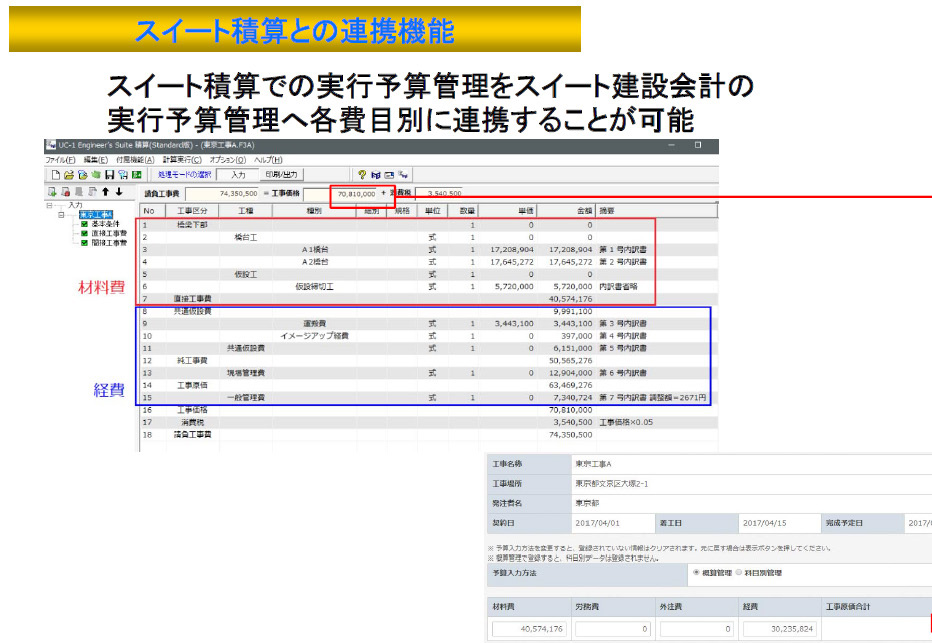Click the 経費 input showing 30,235,824
Screen dimensions: 932x643
[x=780, y=629]
